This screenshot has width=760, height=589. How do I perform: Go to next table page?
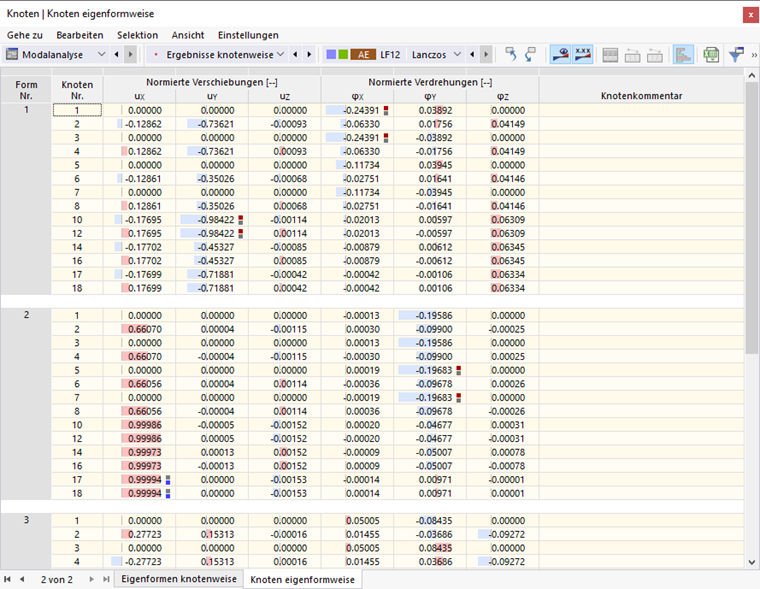91,579
